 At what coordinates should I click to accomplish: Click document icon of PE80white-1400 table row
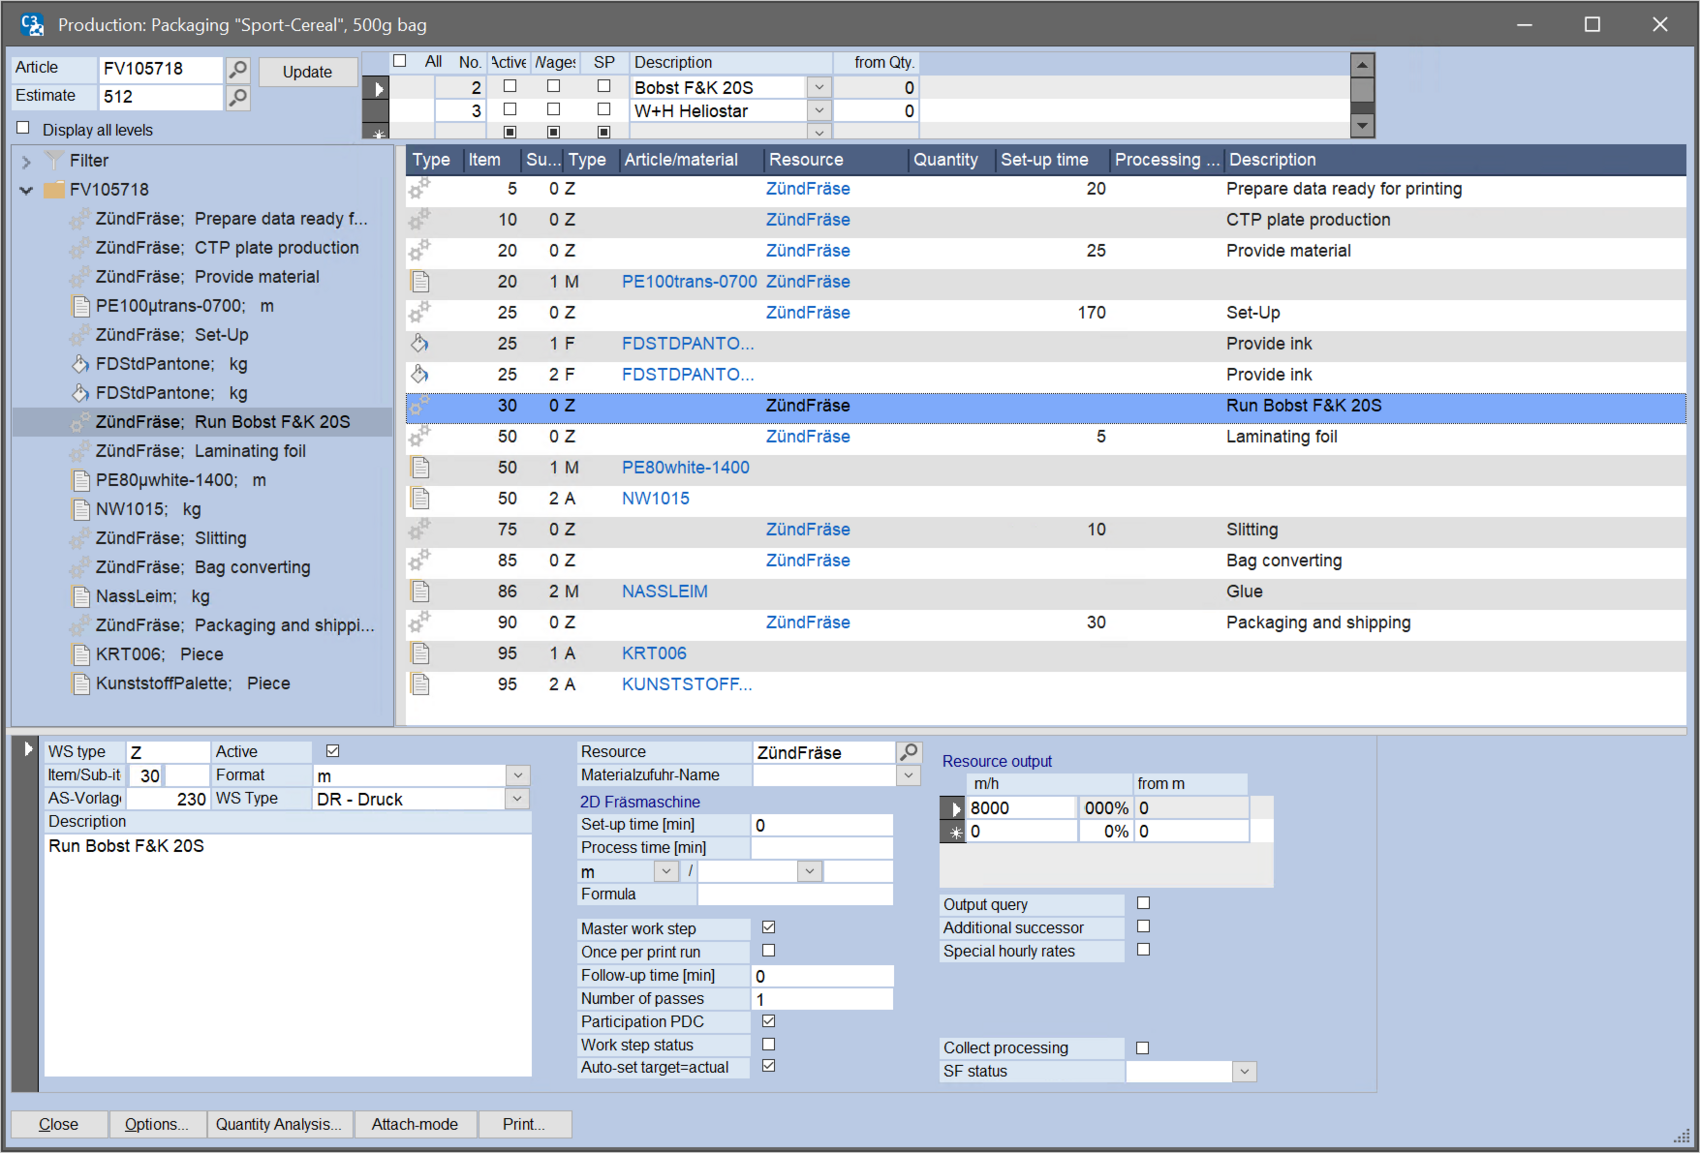point(420,468)
